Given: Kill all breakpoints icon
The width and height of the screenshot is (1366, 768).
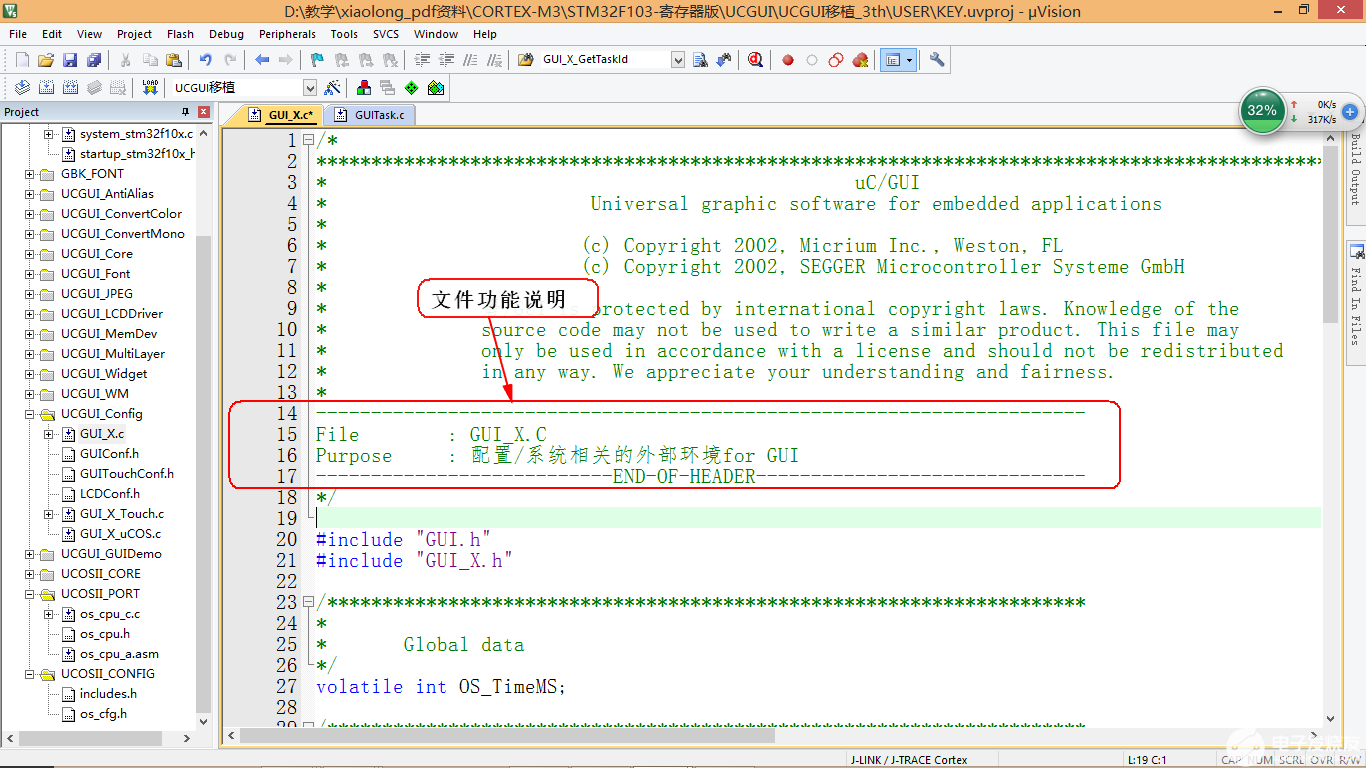Looking at the screenshot, I should 860,60.
